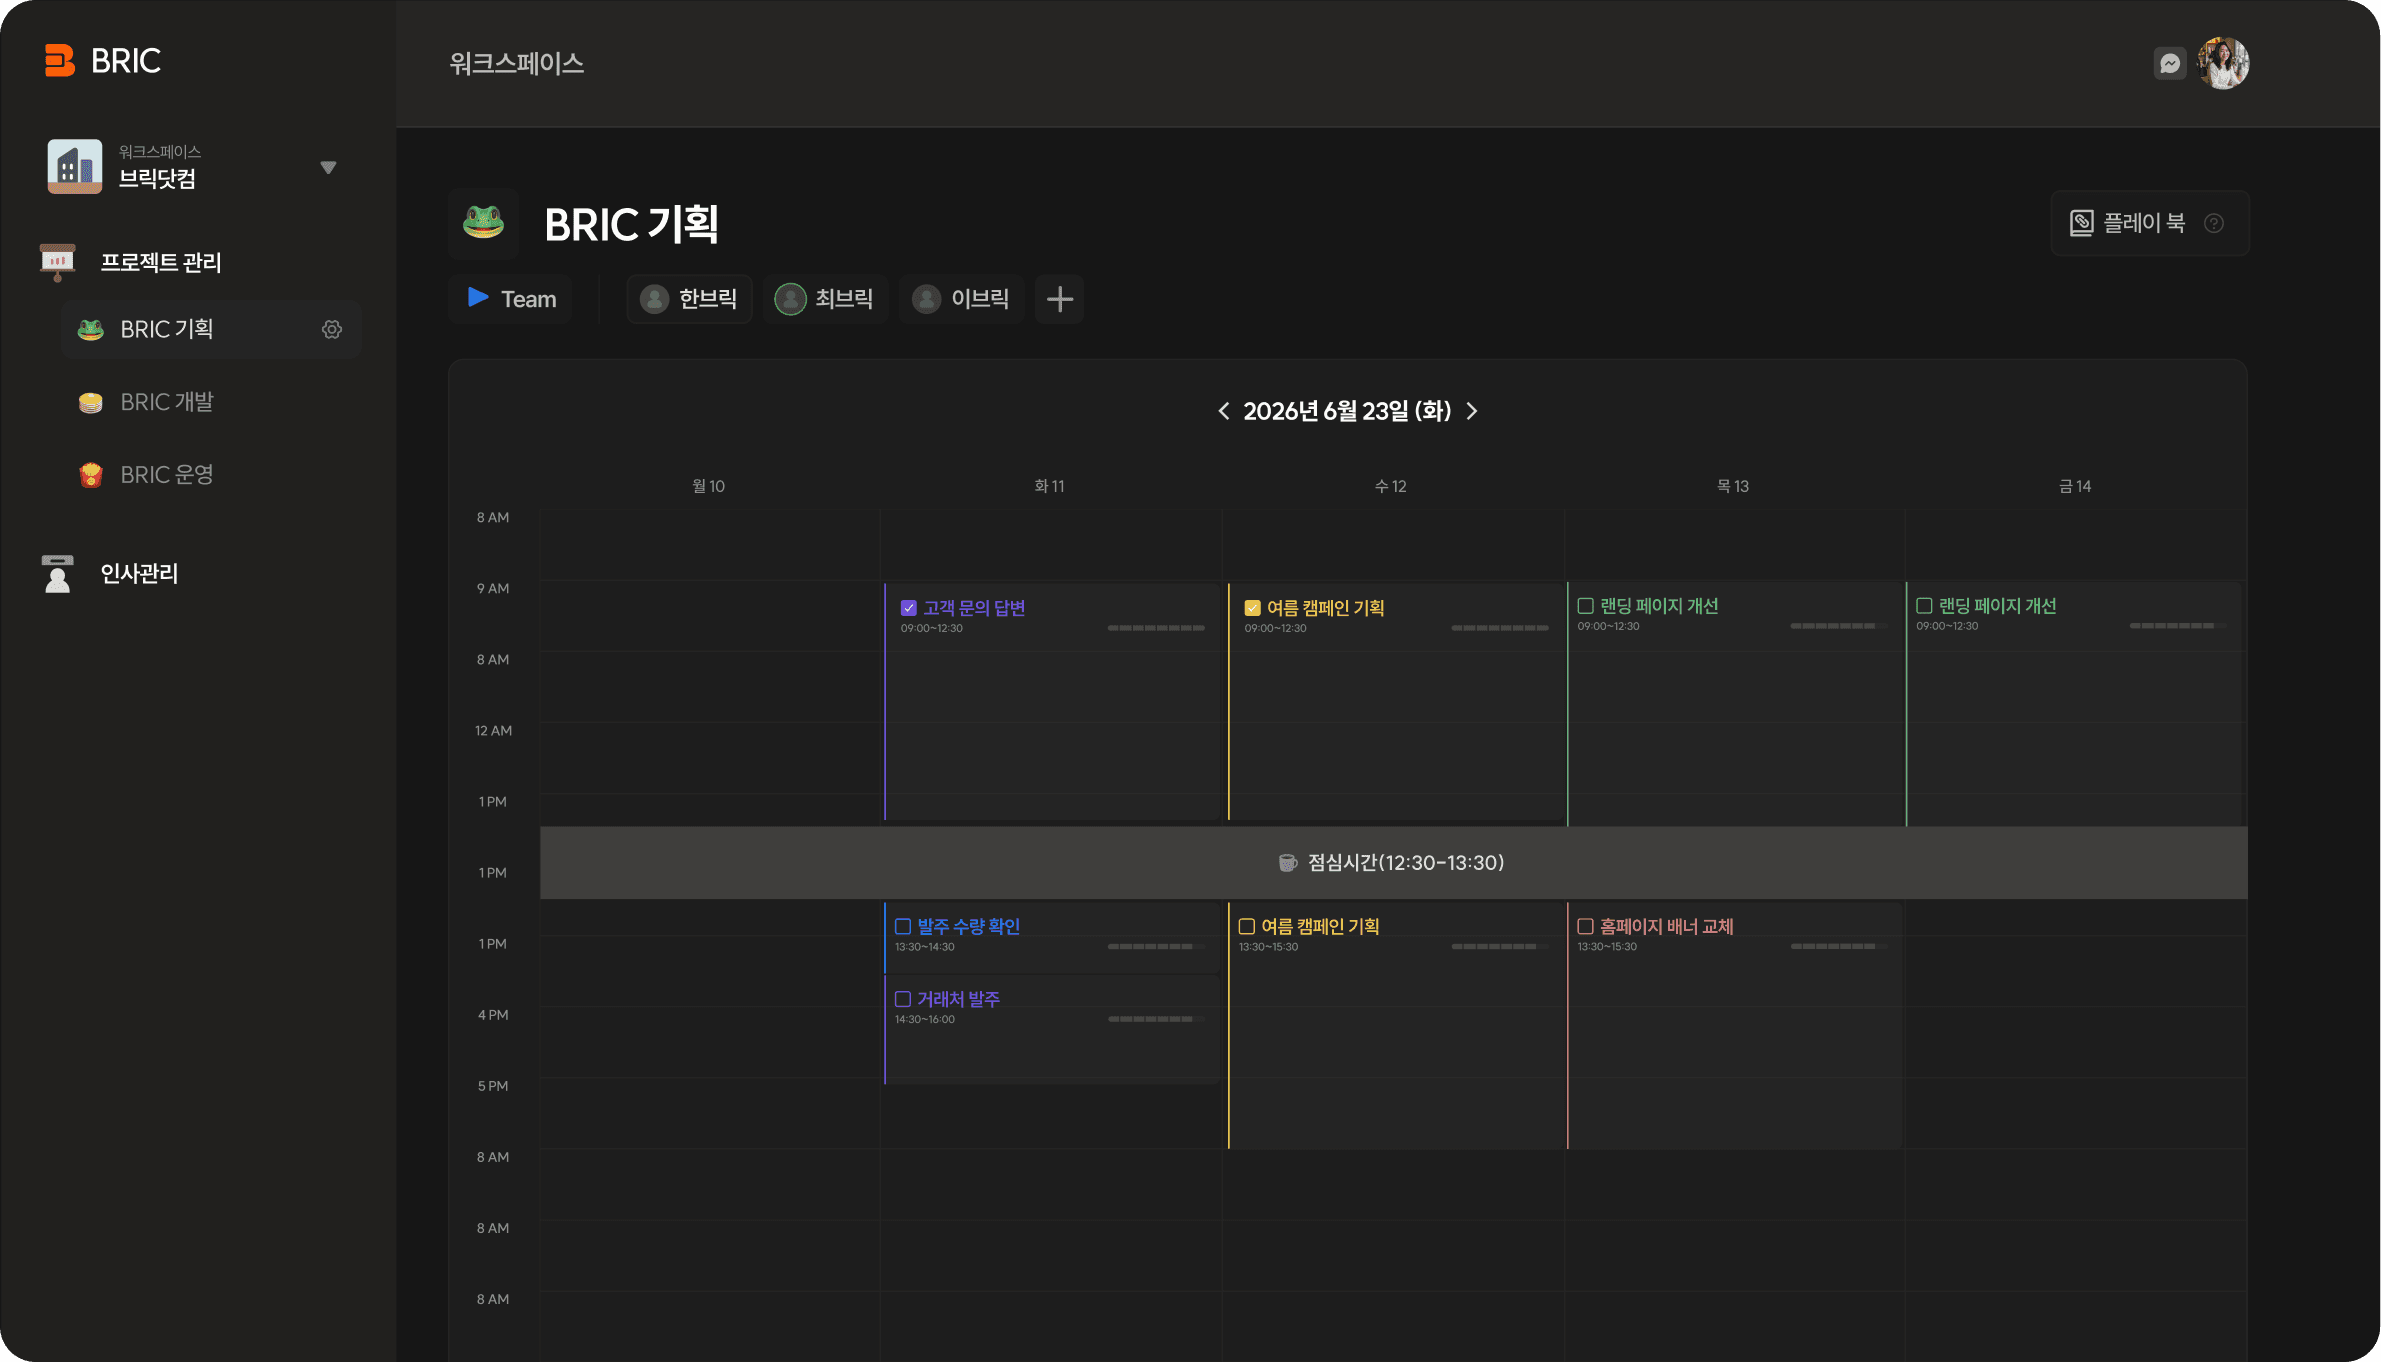Select the 금 14 column header
Screen dimensions: 2381x1362
2075,486
